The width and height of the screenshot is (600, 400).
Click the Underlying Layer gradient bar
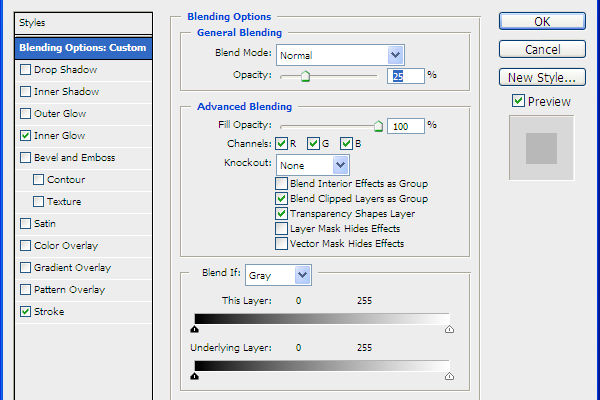coord(322,366)
